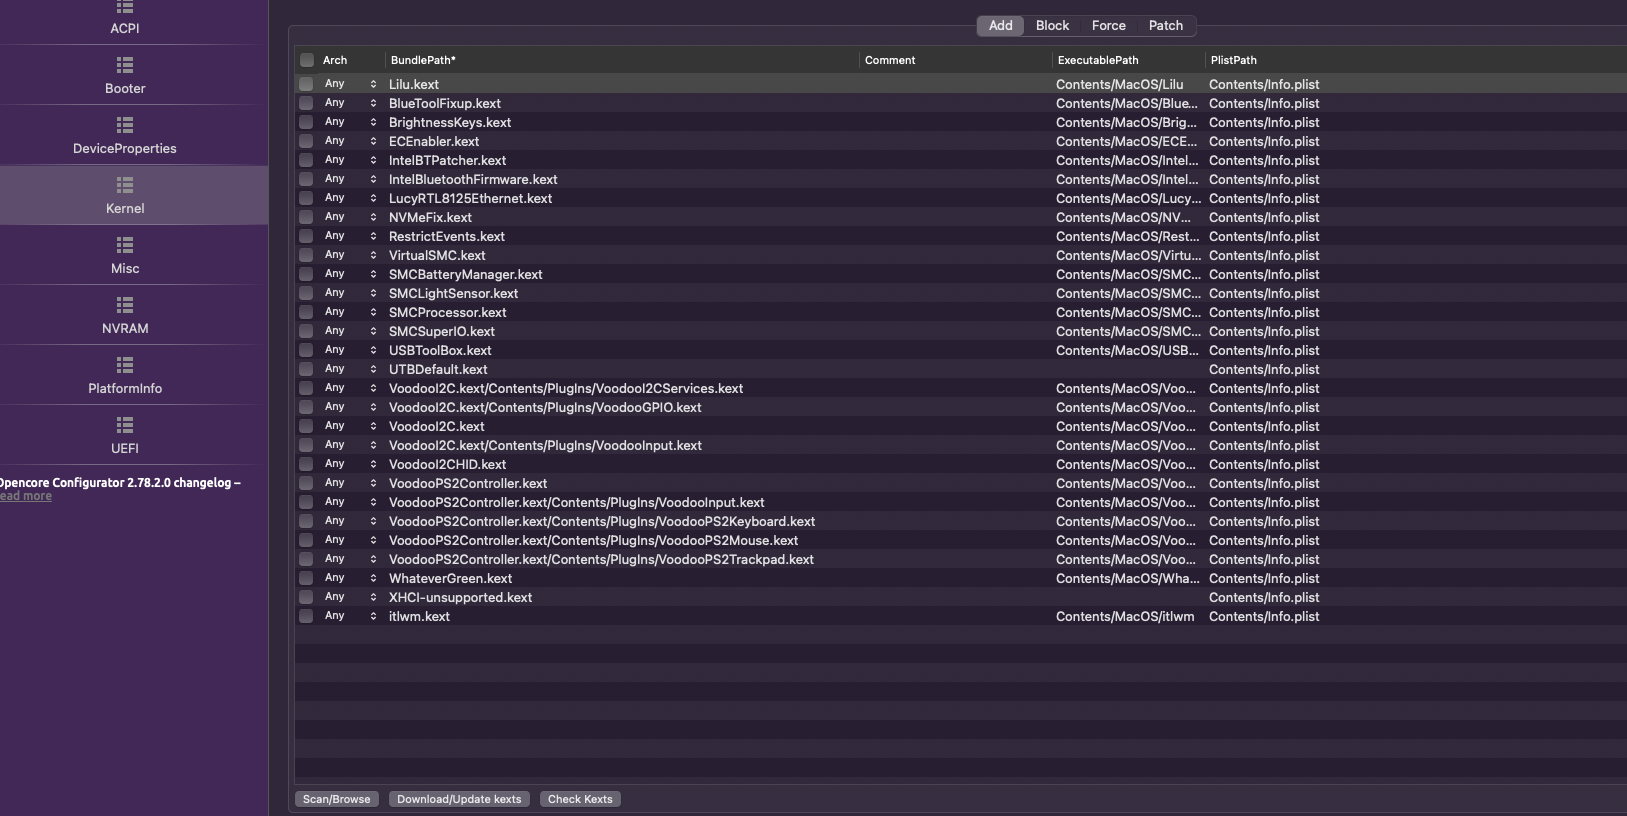The width and height of the screenshot is (1627, 816).
Task: Open the DeviceProperties section icon
Action: point(125,126)
